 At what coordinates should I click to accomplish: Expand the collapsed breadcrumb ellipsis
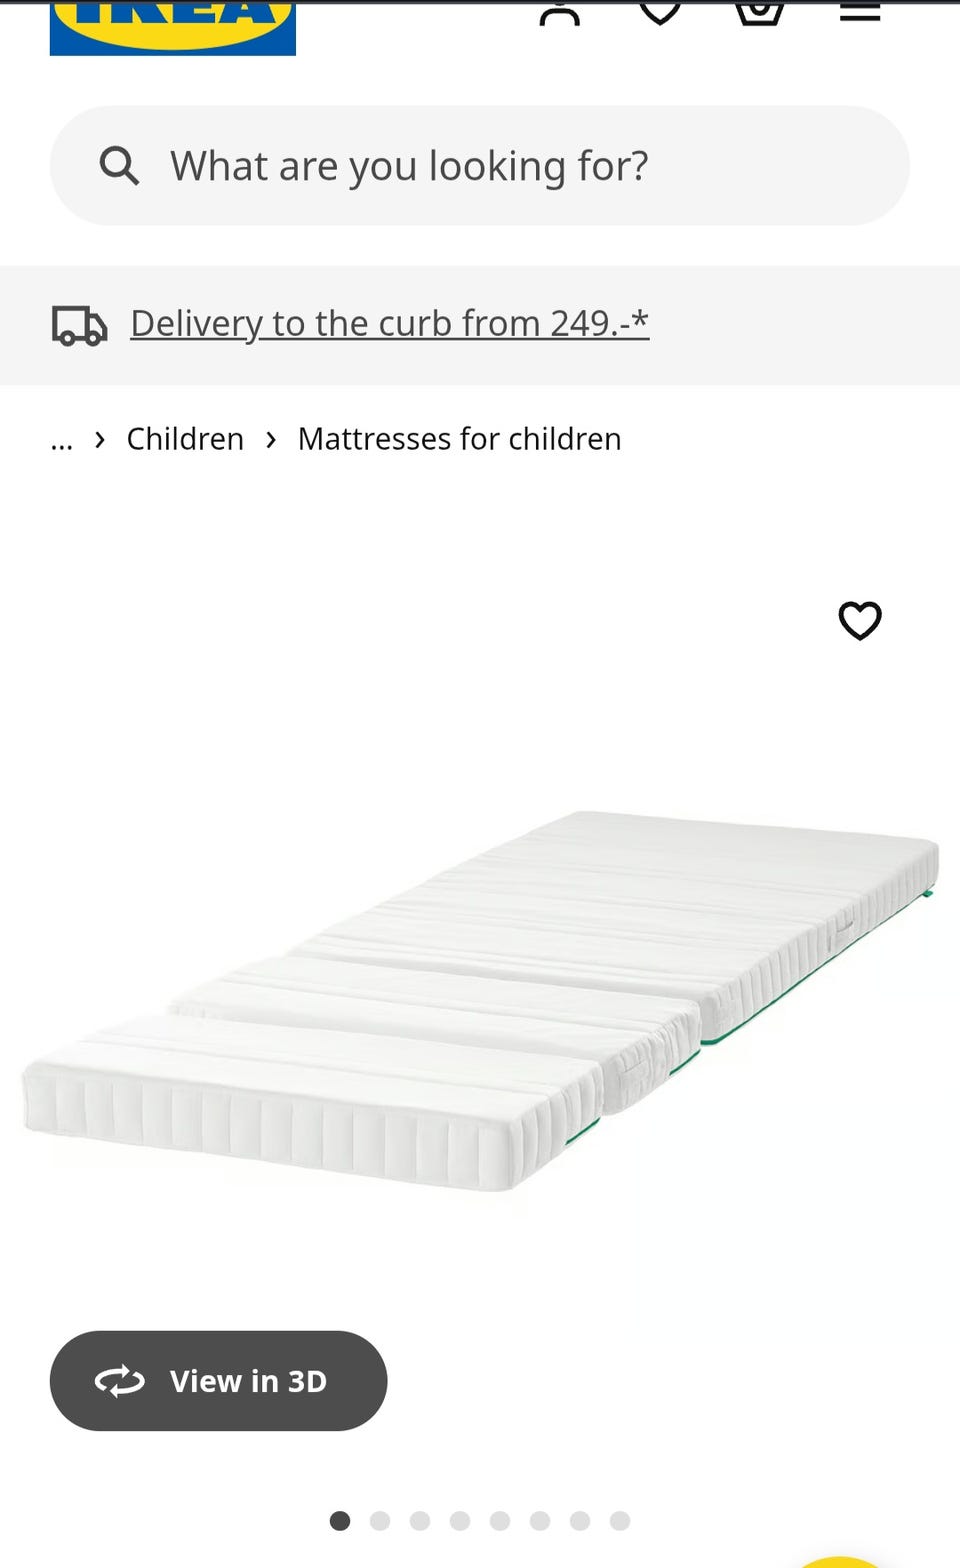coord(62,440)
